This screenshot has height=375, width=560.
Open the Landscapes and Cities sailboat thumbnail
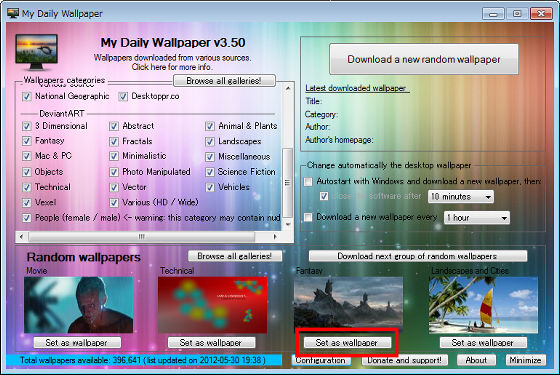point(483,305)
